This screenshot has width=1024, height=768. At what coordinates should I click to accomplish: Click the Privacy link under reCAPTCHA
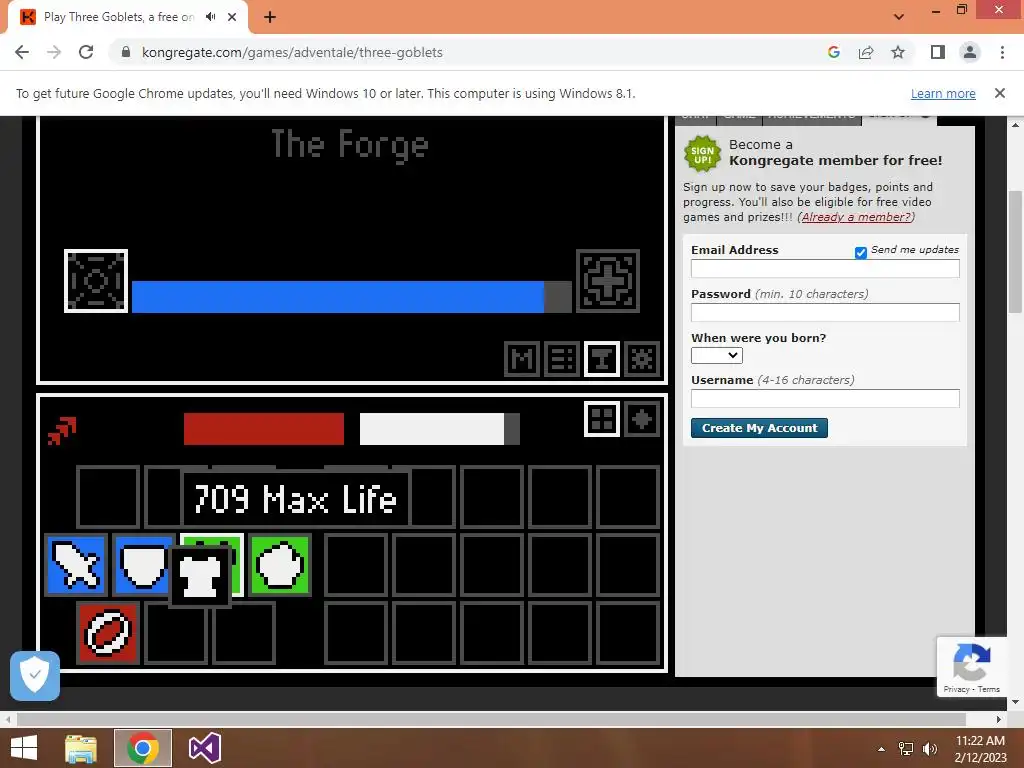pyautogui.click(x=956, y=689)
